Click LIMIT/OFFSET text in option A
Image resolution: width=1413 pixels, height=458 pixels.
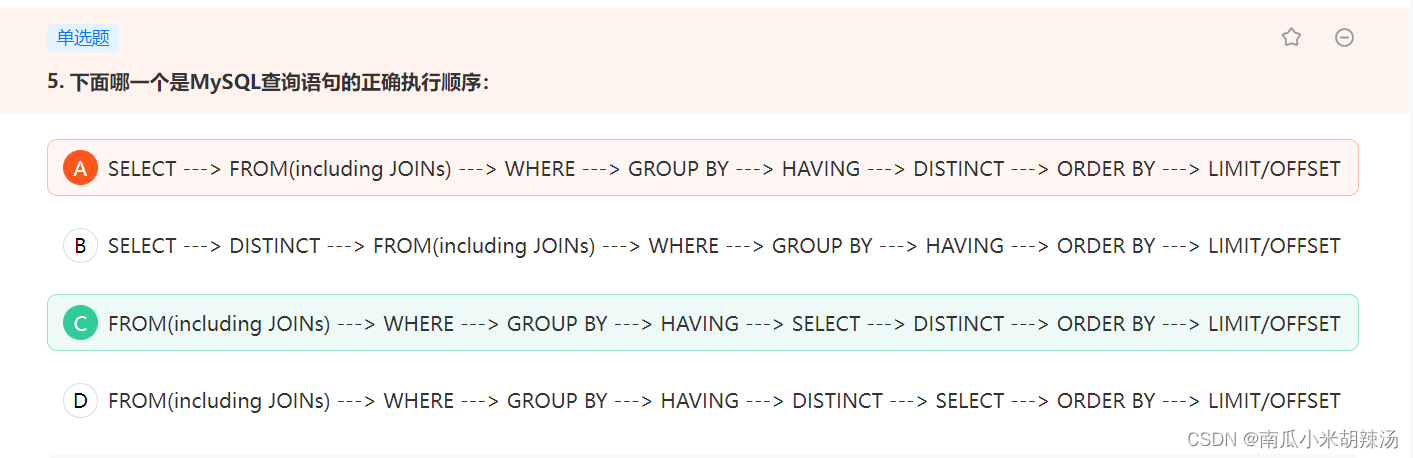(x=1274, y=169)
